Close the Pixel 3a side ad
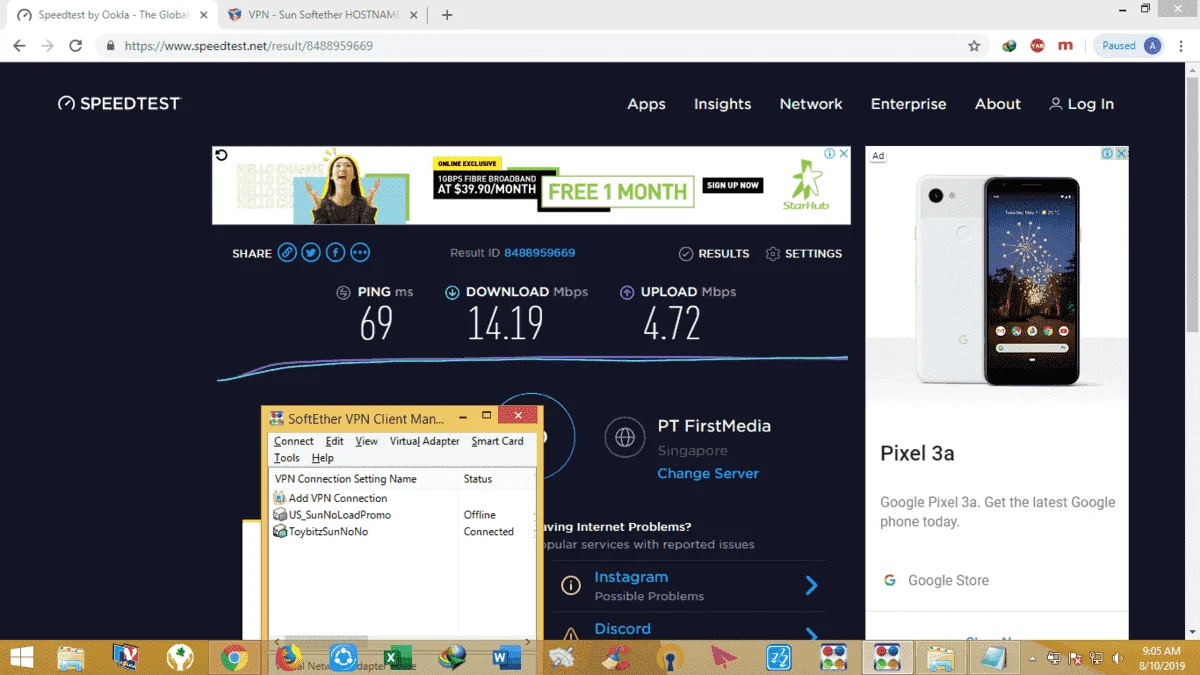The image size is (1200, 675). pos(1122,154)
